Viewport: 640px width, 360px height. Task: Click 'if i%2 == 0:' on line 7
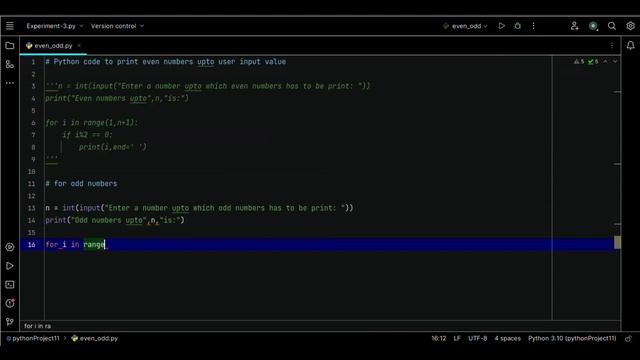pyautogui.click(x=87, y=135)
